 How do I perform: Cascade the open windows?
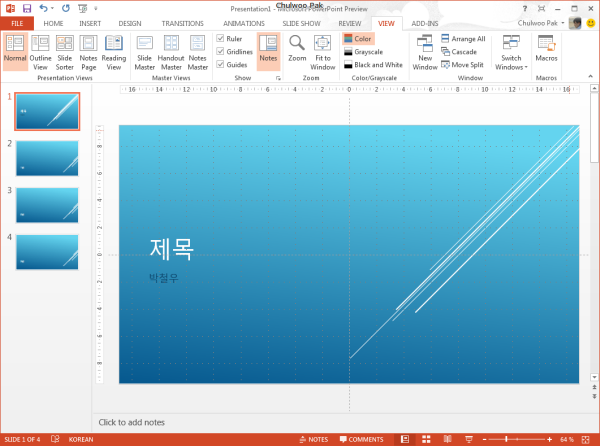[x=459, y=52]
